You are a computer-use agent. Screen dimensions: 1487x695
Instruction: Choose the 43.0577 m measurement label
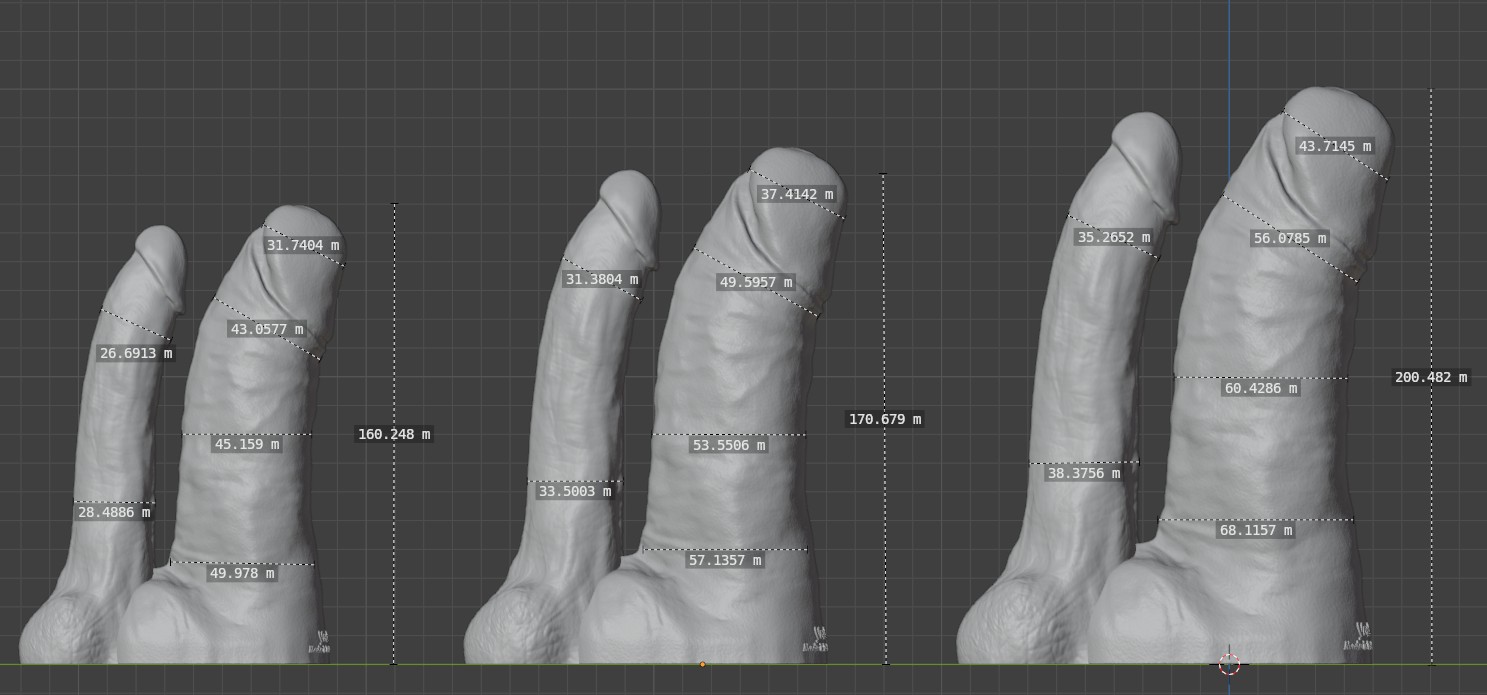point(267,329)
